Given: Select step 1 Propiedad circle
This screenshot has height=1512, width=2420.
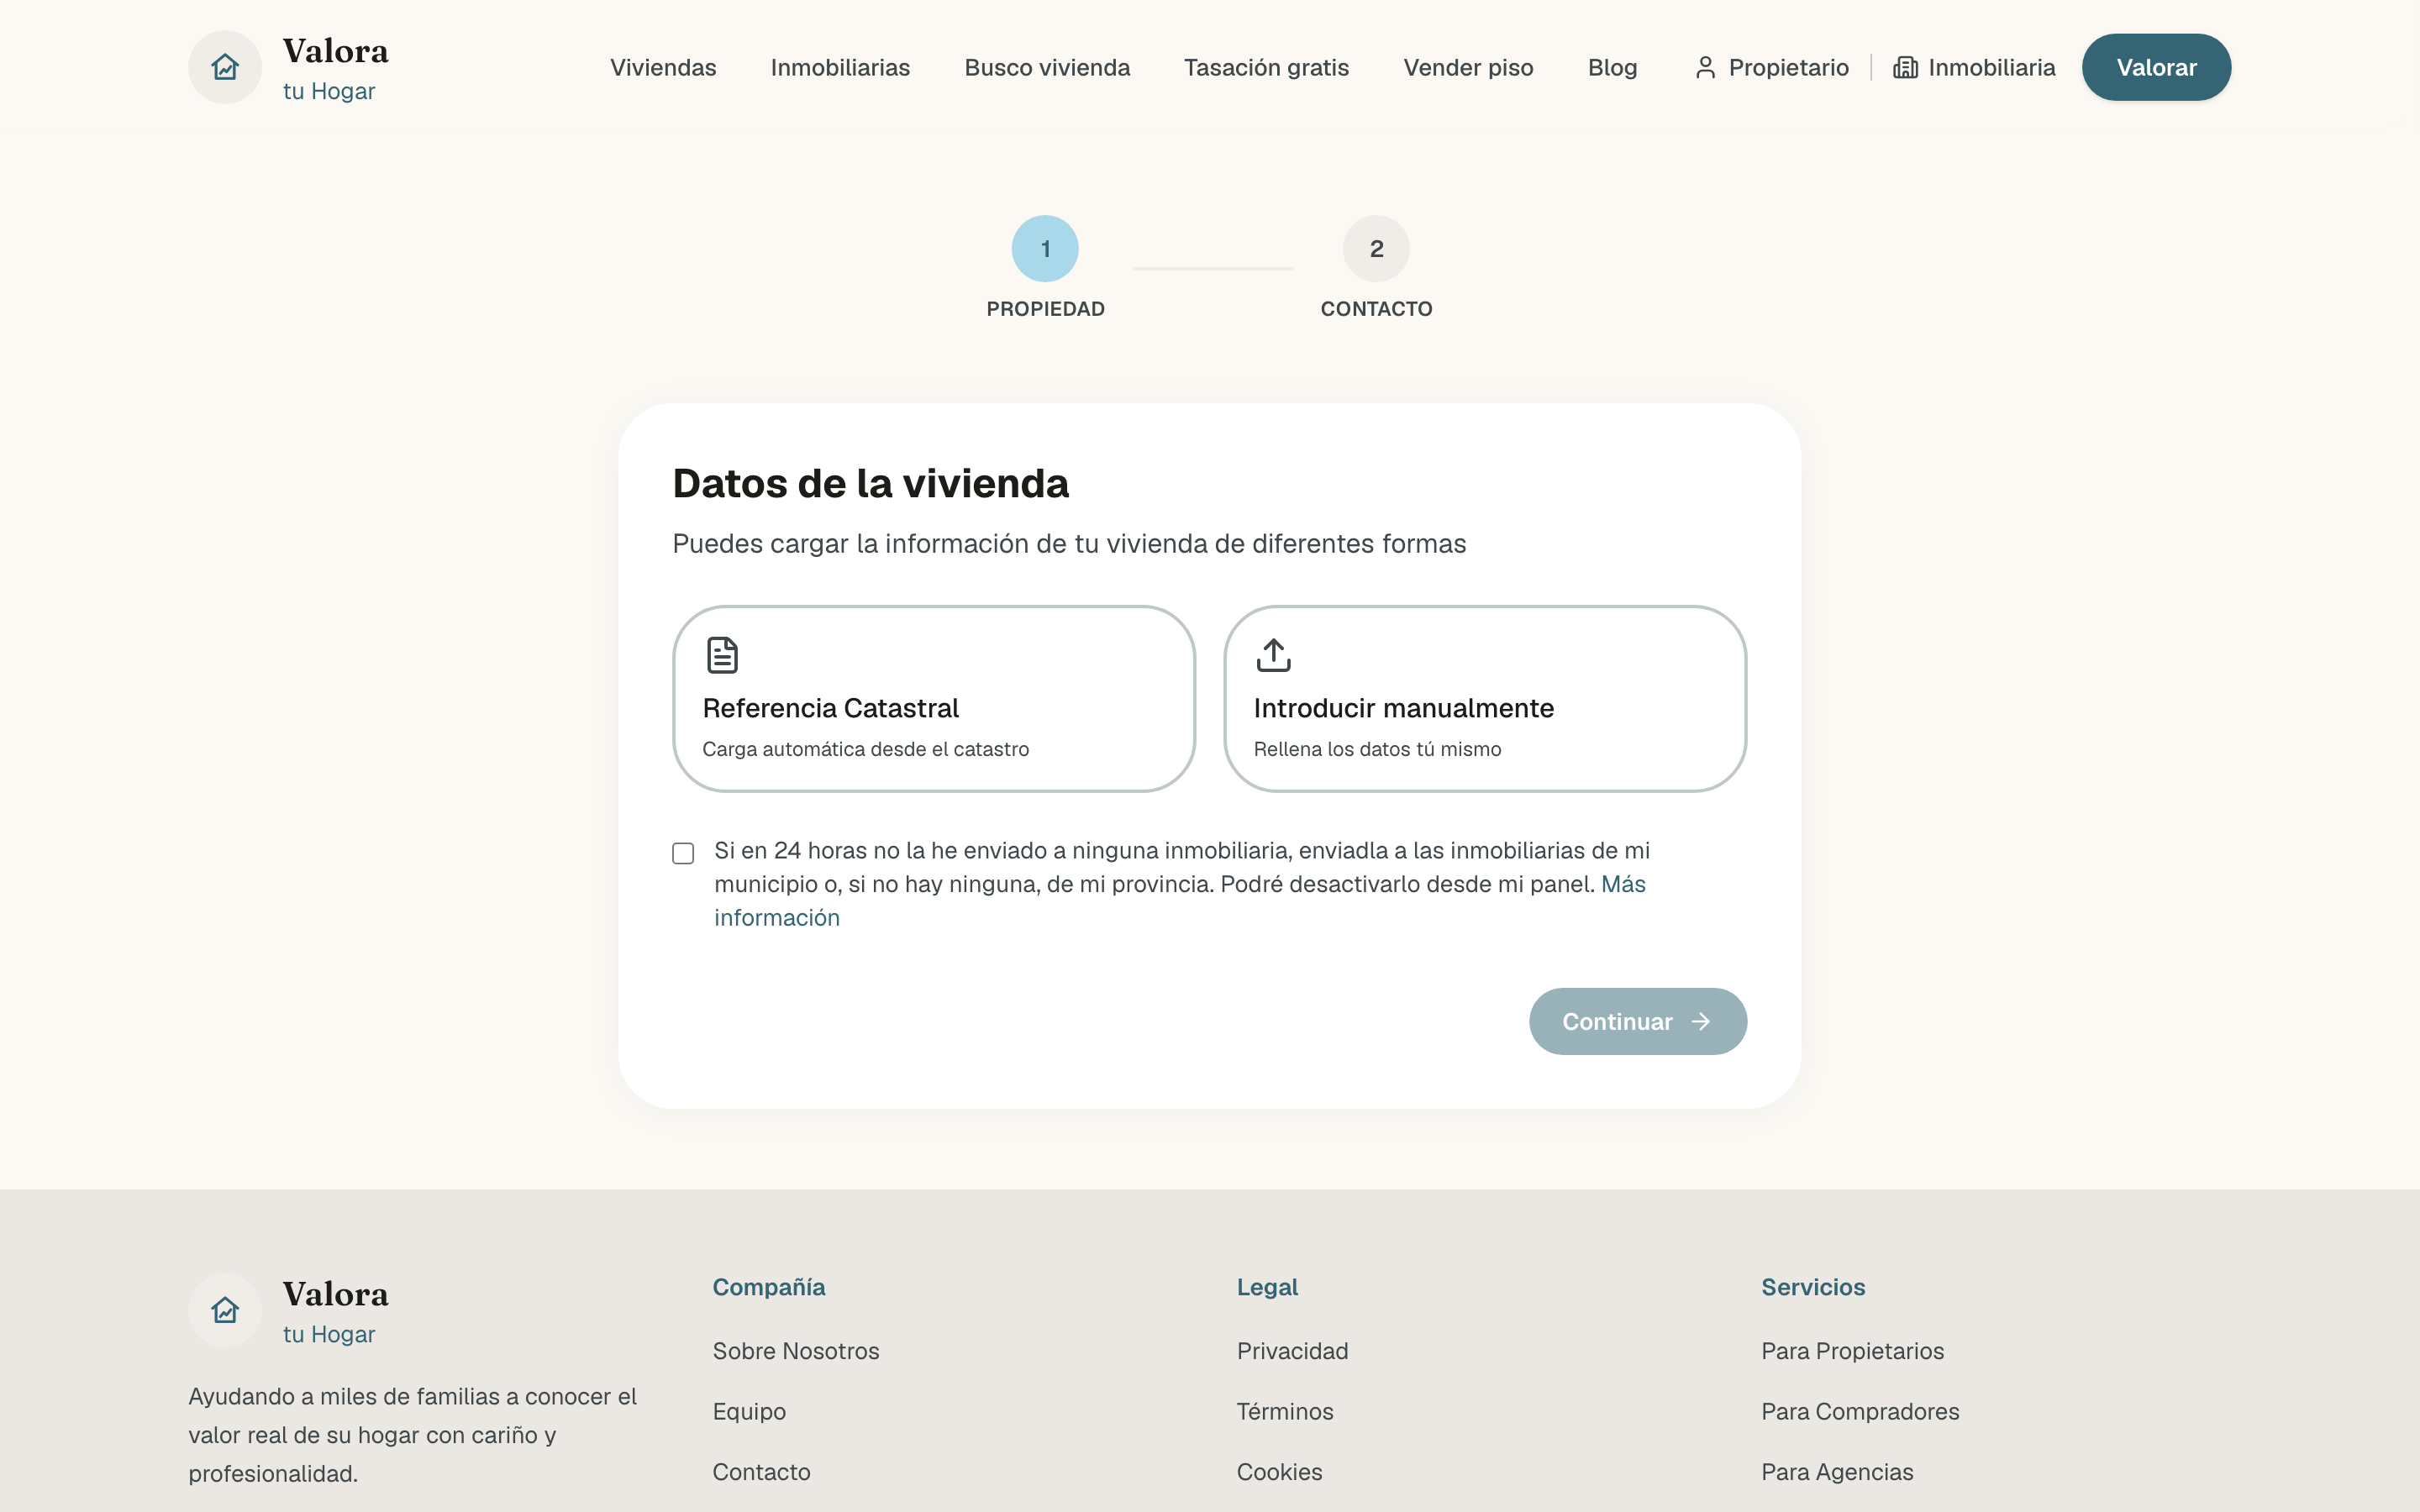Looking at the screenshot, I should coord(1045,248).
